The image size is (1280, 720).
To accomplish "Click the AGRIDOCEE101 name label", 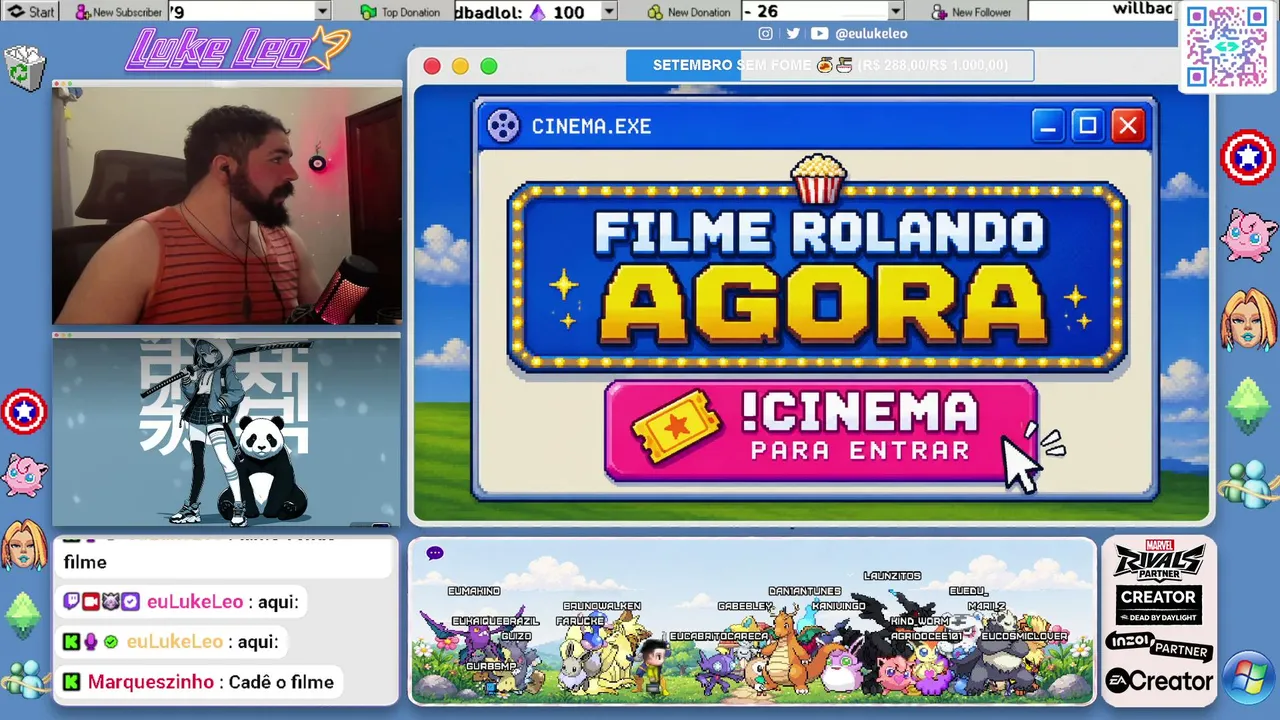I will pyautogui.click(x=926, y=636).
